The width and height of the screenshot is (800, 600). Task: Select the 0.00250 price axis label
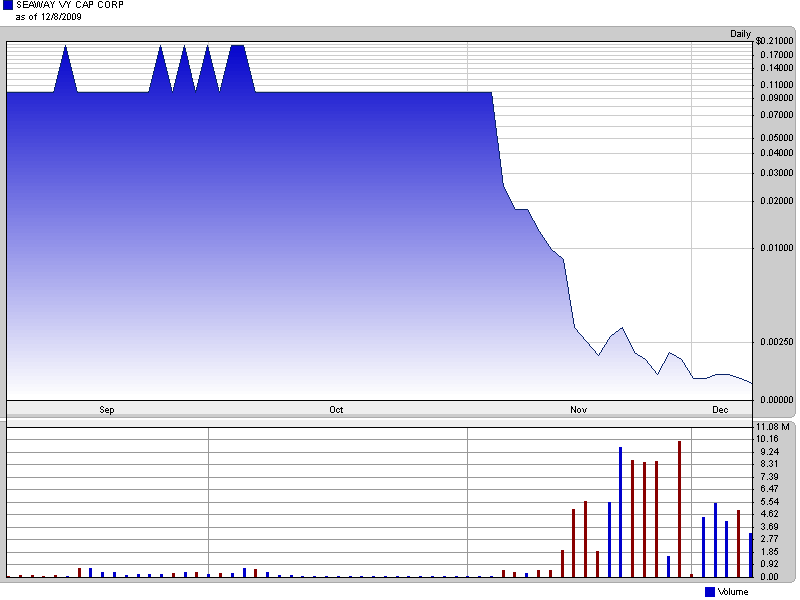point(776,341)
